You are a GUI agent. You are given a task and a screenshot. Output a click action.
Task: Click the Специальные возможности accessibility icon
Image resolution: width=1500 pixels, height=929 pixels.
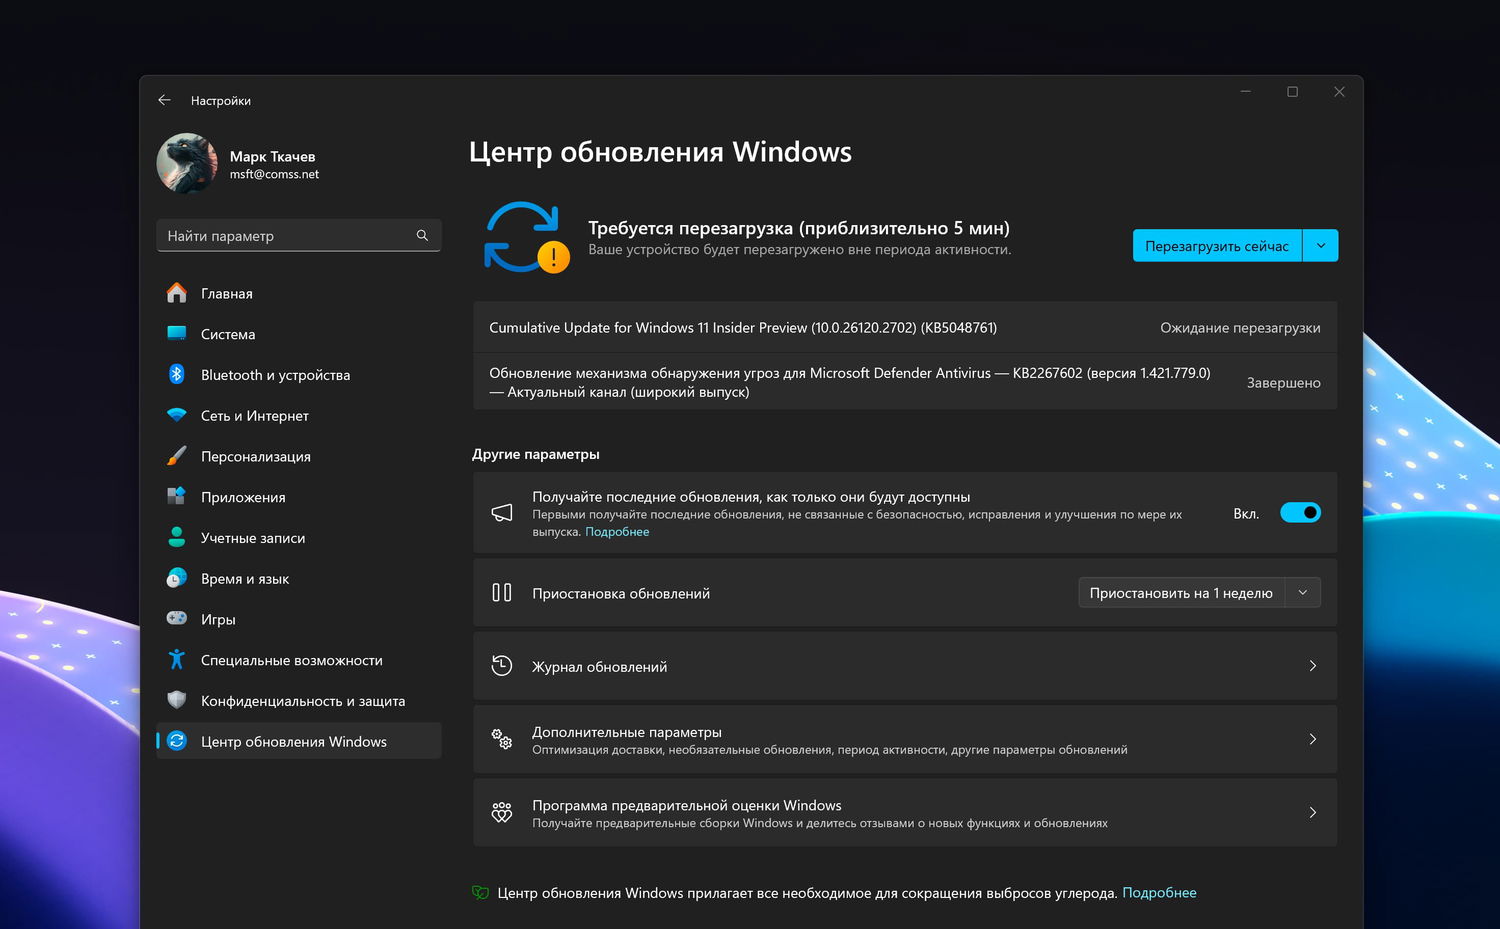(x=177, y=660)
